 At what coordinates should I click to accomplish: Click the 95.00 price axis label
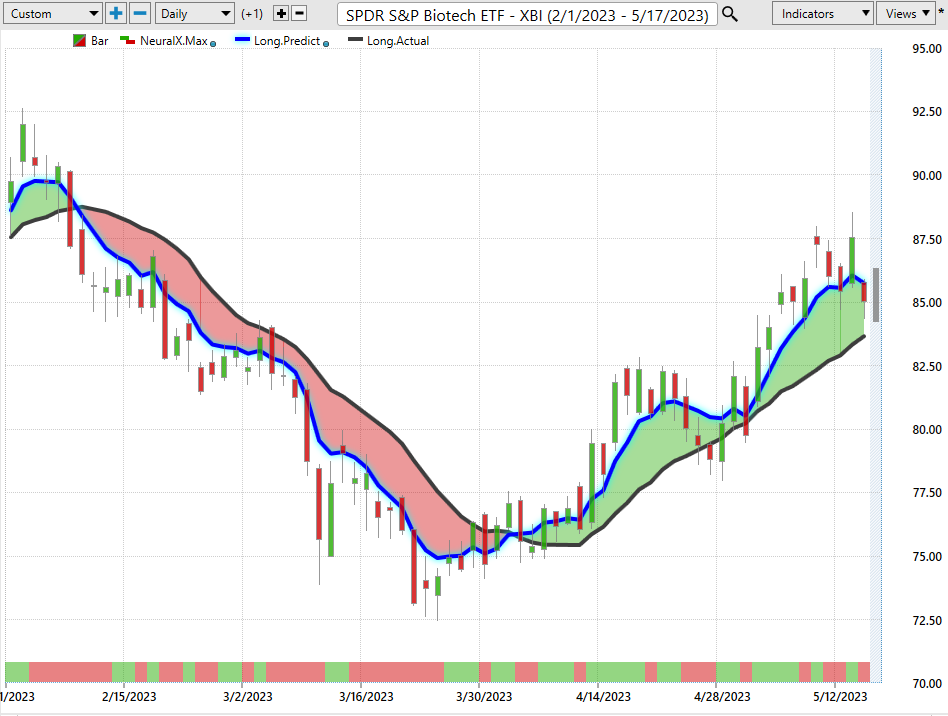(927, 49)
